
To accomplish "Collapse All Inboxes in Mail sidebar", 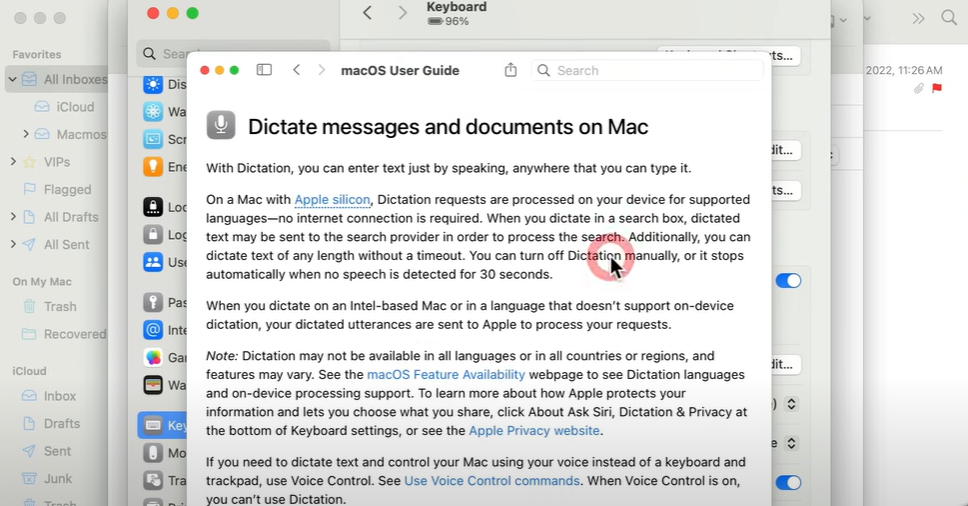I will tap(12, 79).
